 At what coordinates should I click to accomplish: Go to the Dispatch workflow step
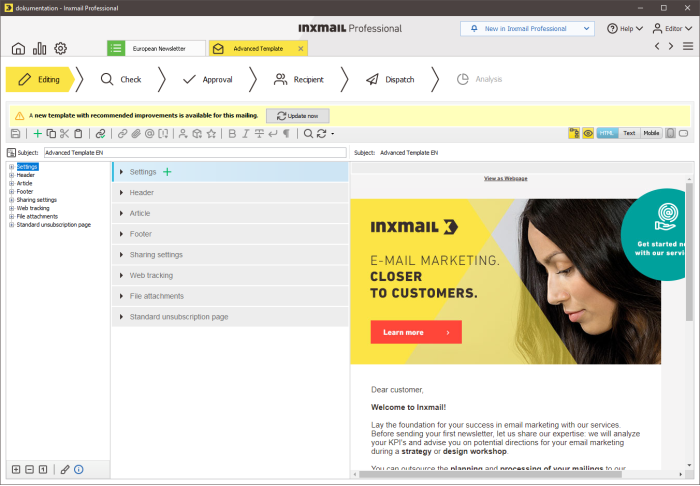click(390, 79)
